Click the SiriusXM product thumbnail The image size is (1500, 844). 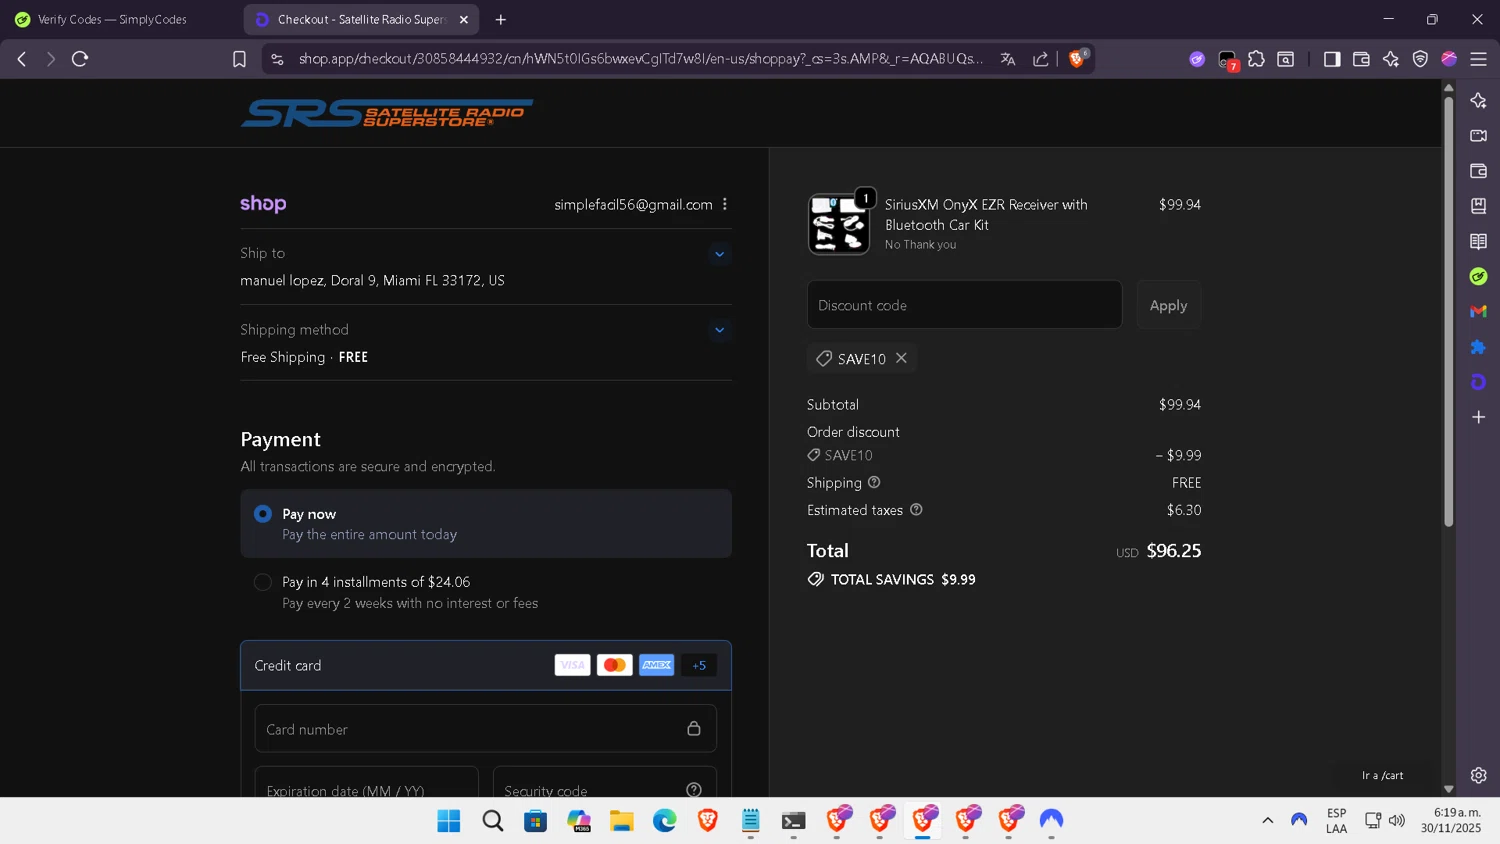(839, 224)
